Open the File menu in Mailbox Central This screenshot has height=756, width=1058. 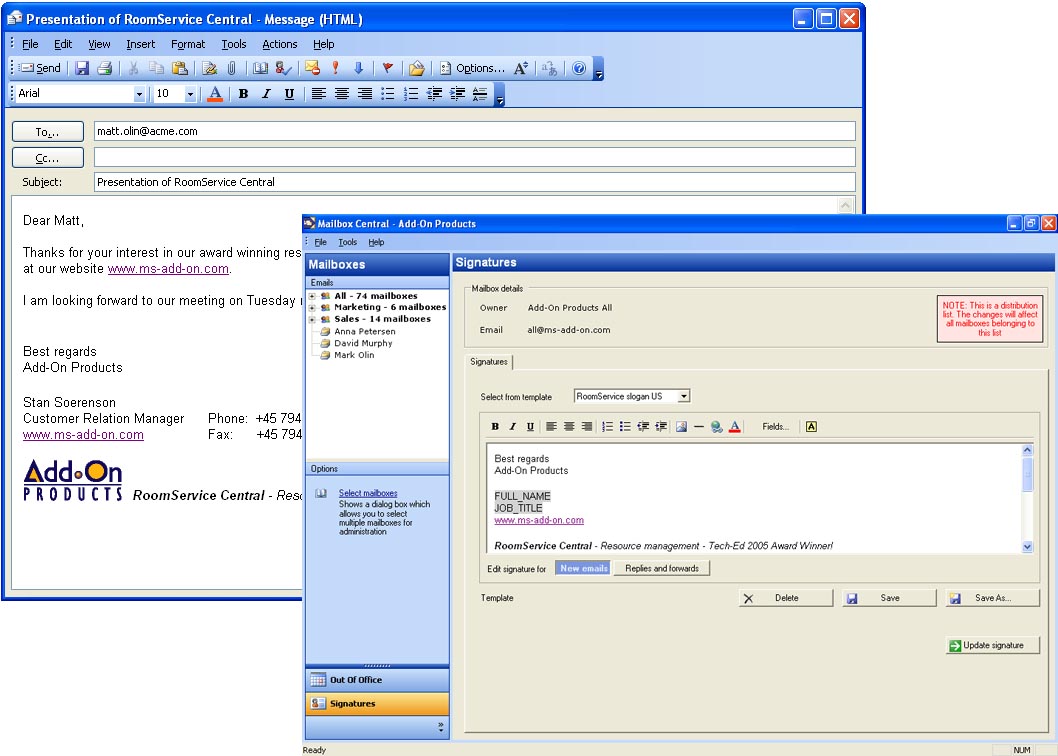pyautogui.click(x=321, y=242)
